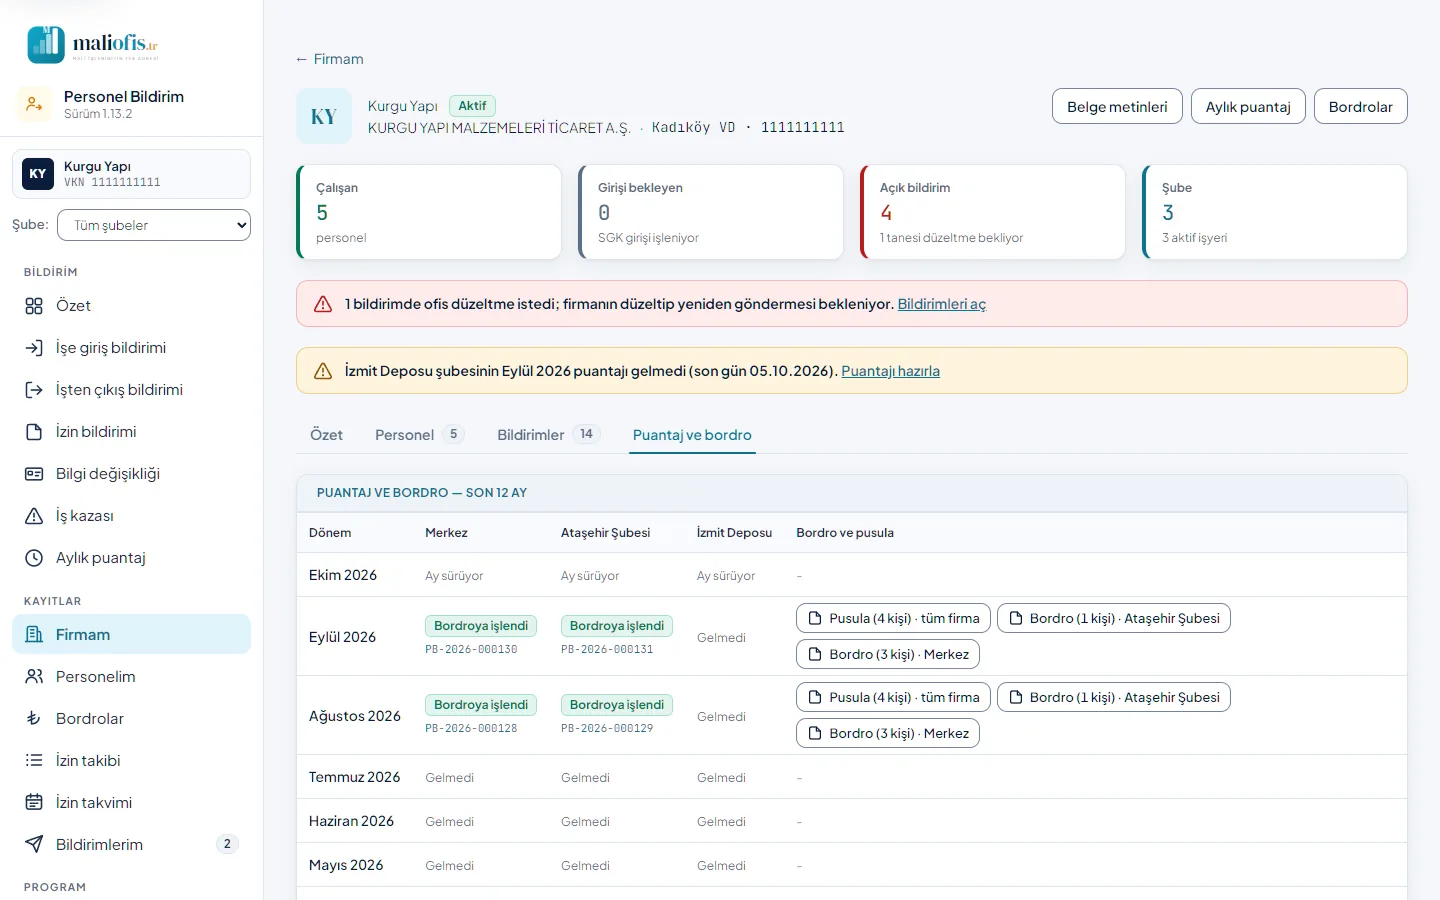The image size is (1440, 900).
Task: Click the Kurgu Yapı company selector card
Action: point(131,174)
